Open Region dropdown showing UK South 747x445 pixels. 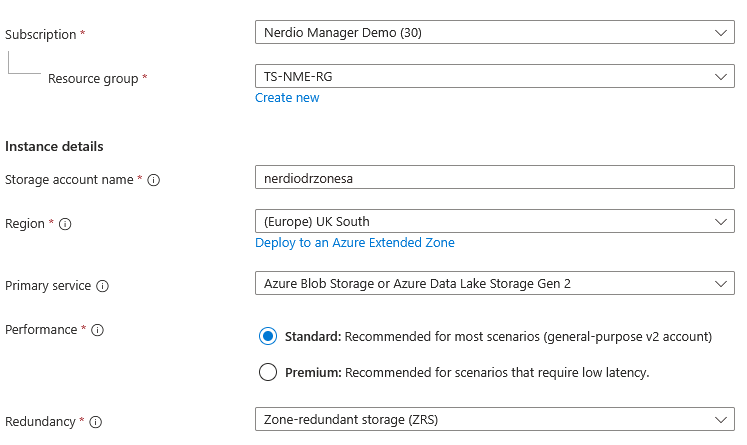[494, 221]
